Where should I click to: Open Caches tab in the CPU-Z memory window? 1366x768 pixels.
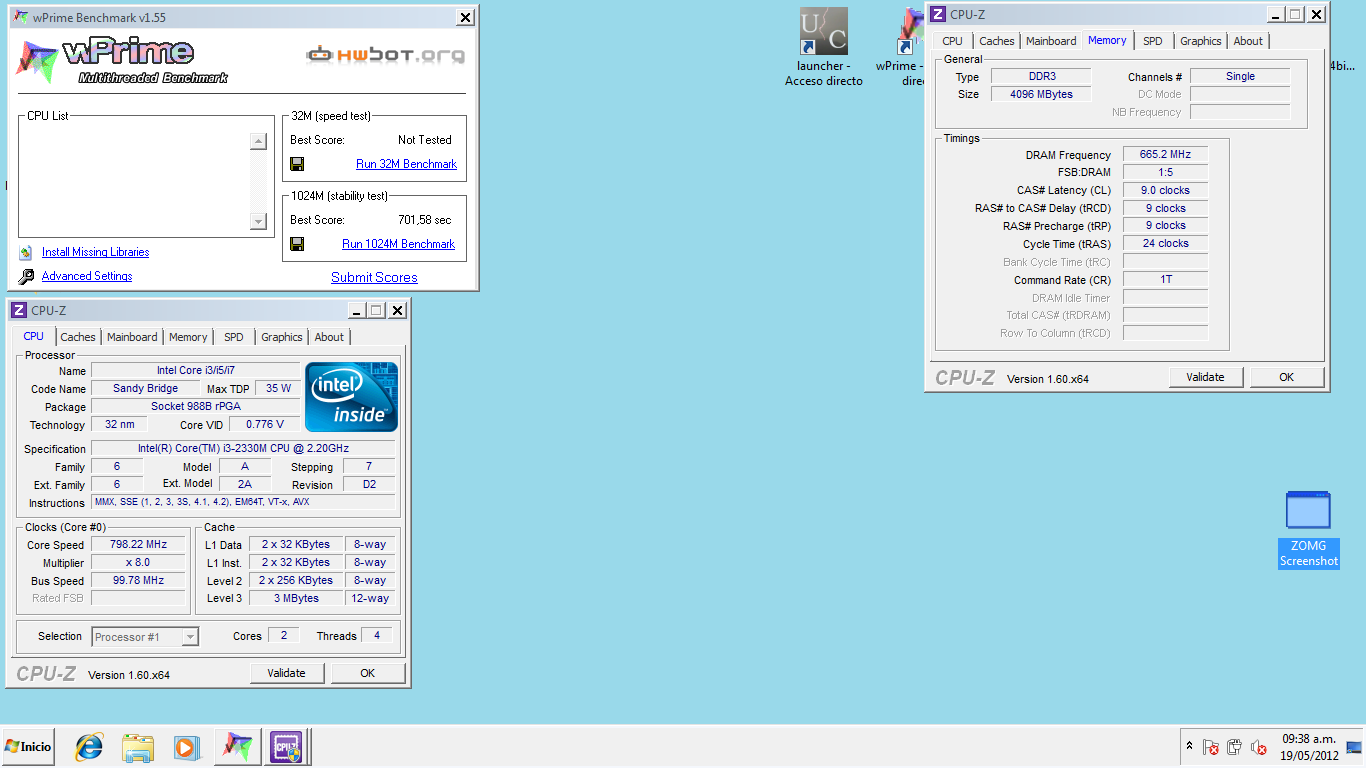(x=997, y=41)
